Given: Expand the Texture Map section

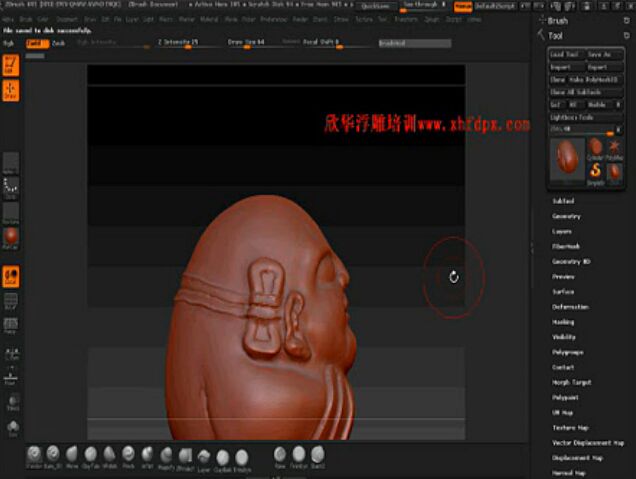Looking at the screenshot, I should click(570, 427).
